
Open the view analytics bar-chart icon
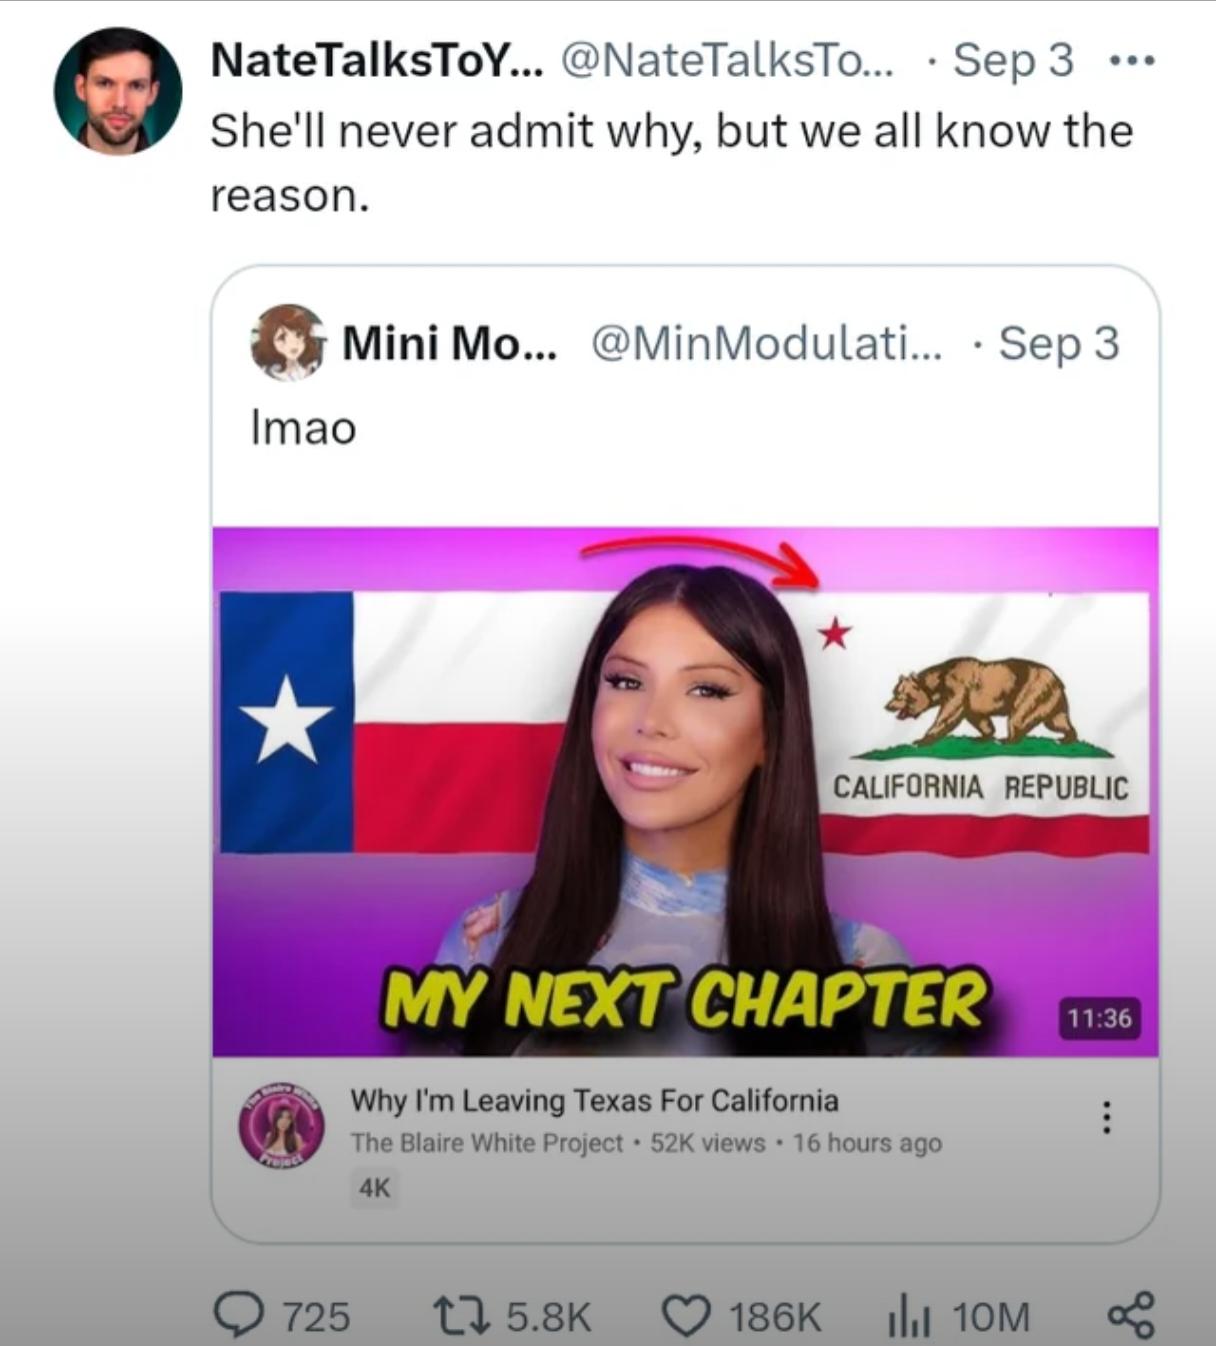point(909,1317)
